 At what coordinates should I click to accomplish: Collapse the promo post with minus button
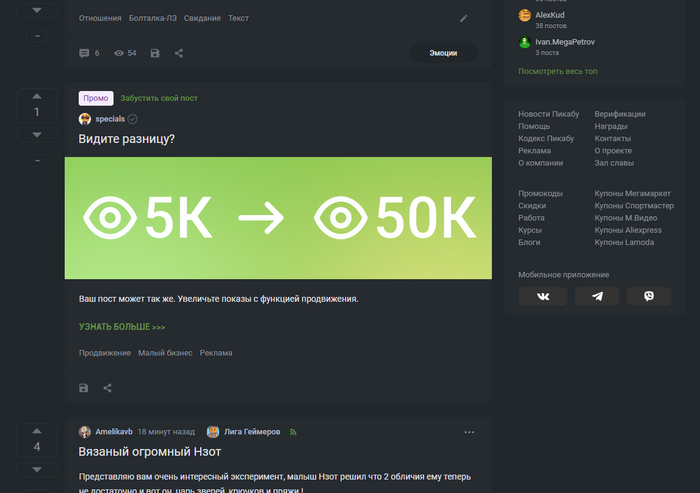tap(37, 160)
